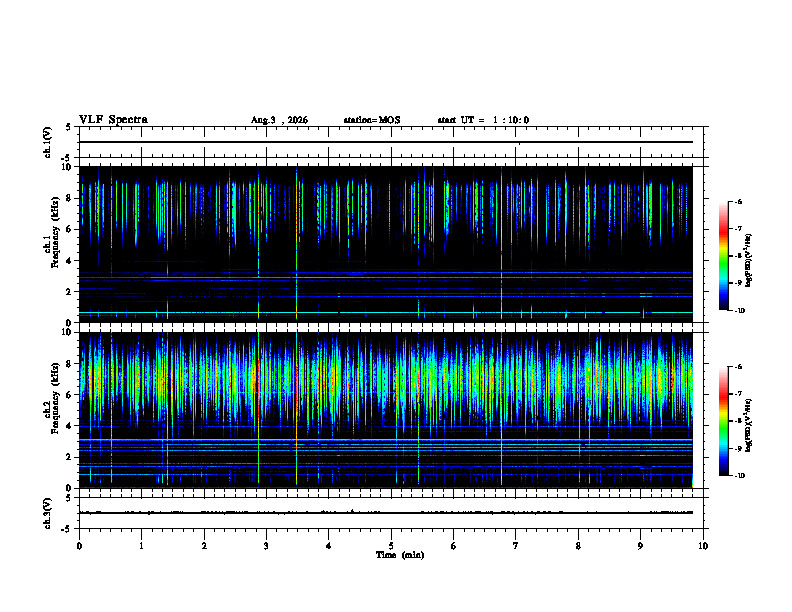792x612 pixels.
Task: Click the "station=MOS" header label
Action: pos(372,120)
